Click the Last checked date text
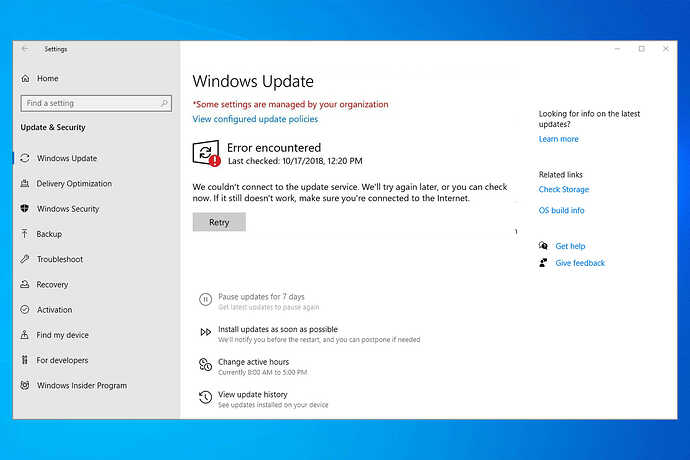Screen dimensions: 690x460 click(x=295, y=161)
